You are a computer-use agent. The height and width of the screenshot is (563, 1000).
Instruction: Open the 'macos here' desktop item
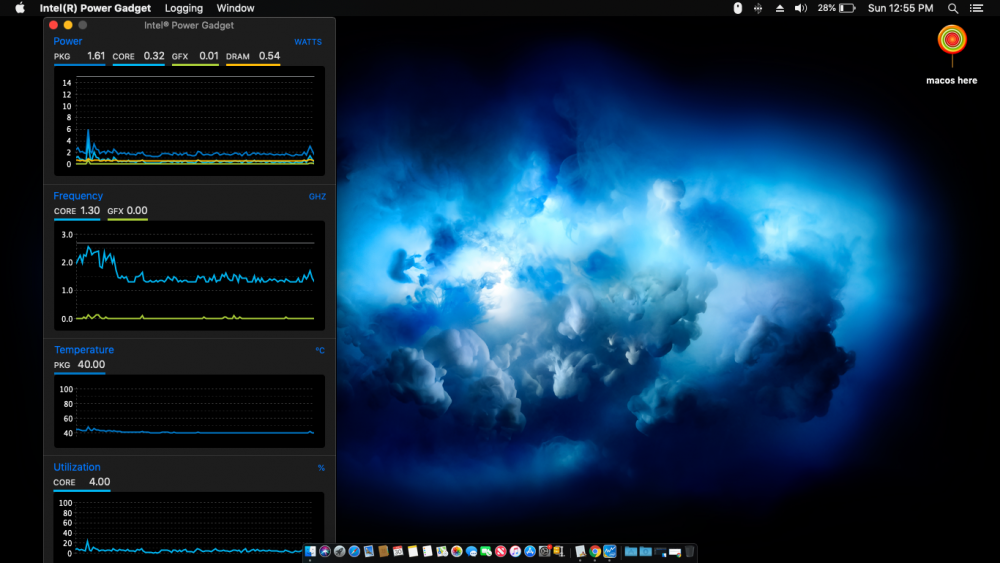(952, 54)
